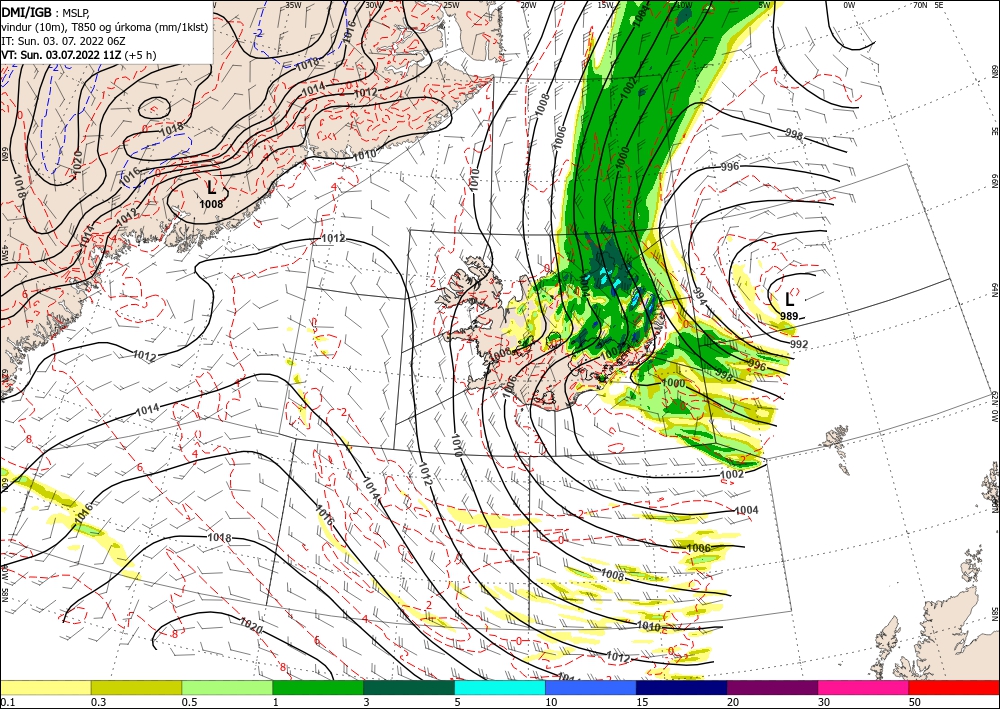Click the legend value 50
Viewport: 1000px width, 709px height.
pyautogui.click(x=915, y=702)
